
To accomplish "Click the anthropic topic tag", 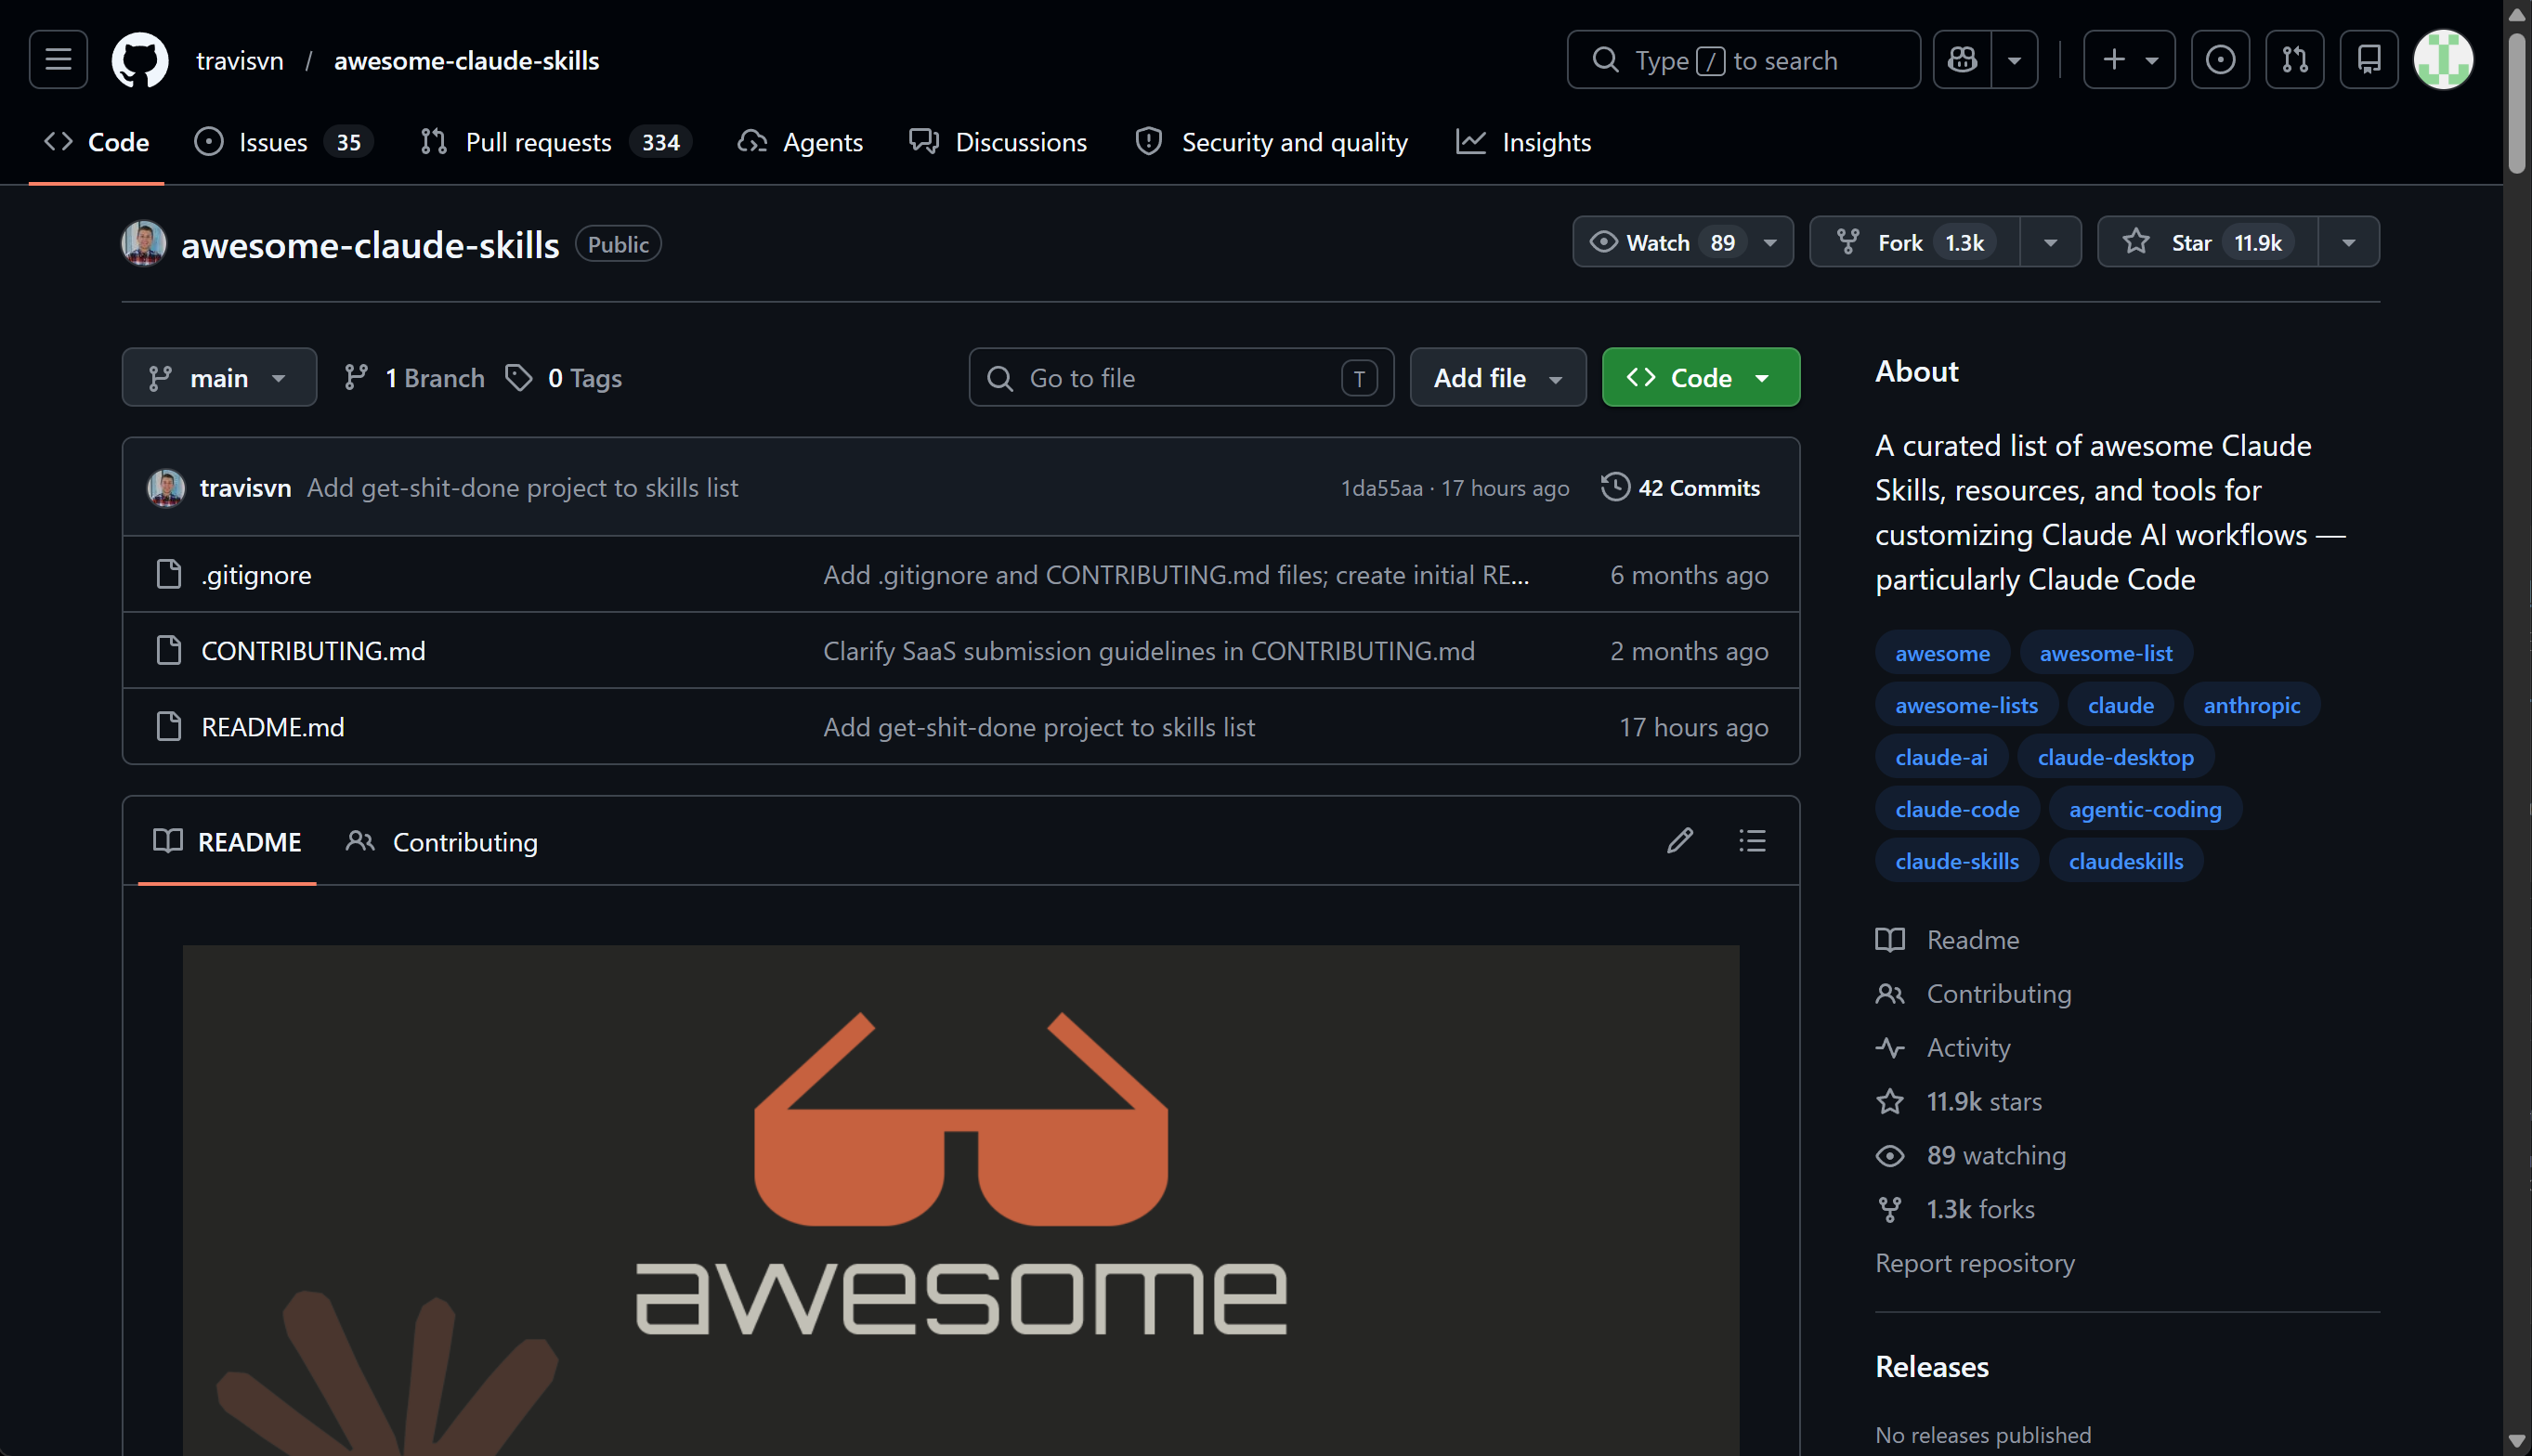I will click(x=2252, y=704).
